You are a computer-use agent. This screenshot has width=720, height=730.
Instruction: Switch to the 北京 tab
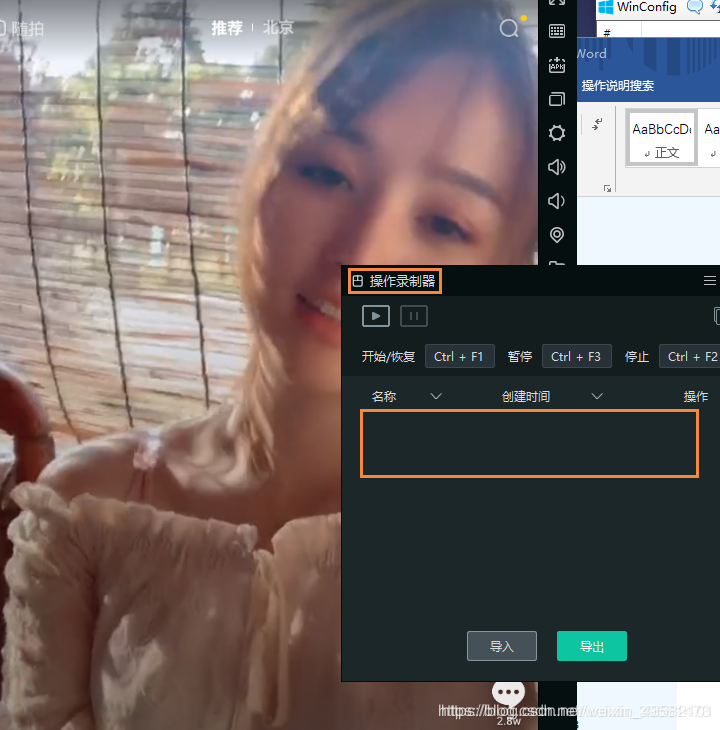pos(278,28)
